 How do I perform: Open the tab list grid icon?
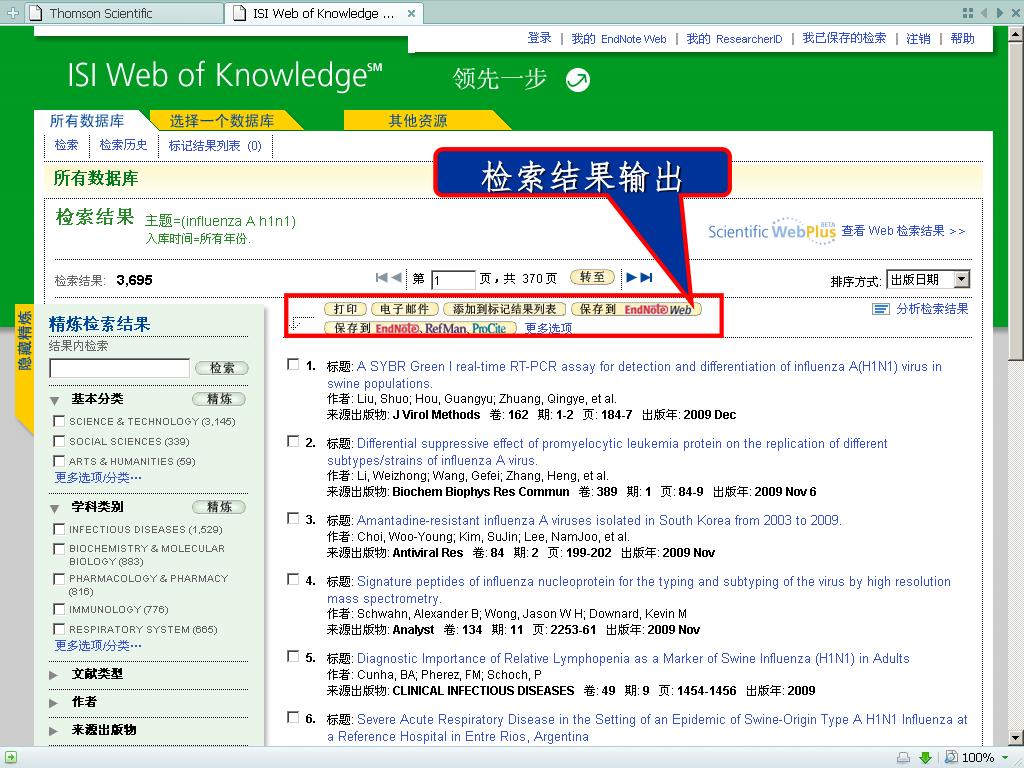coord(968,12)
